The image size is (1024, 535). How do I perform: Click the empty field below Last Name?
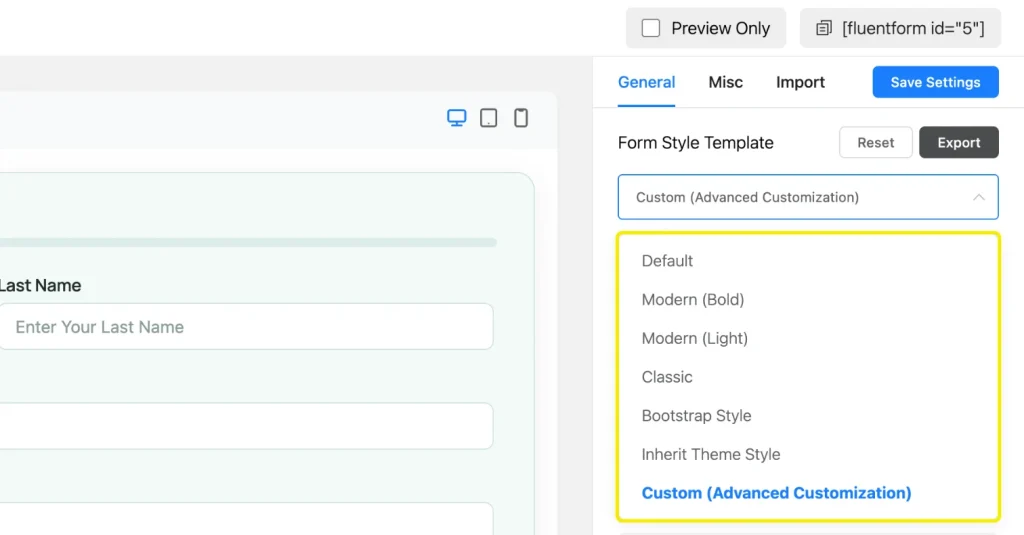click(246, 426)
